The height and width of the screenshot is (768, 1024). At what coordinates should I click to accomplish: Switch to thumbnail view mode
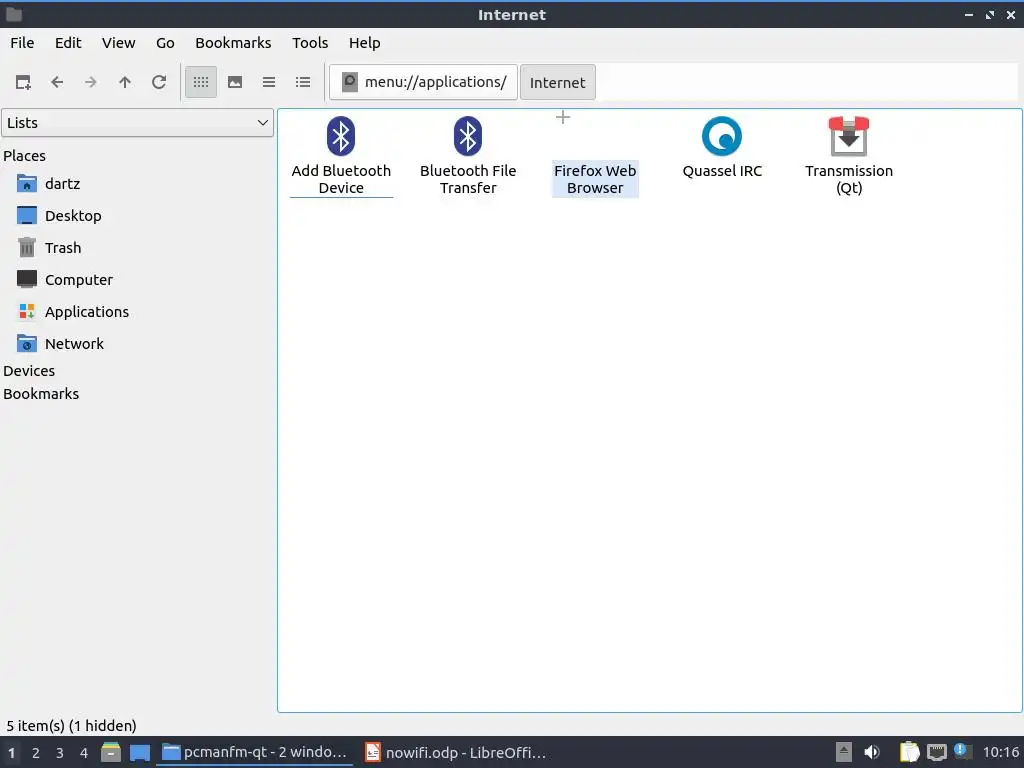click(235, 82)
